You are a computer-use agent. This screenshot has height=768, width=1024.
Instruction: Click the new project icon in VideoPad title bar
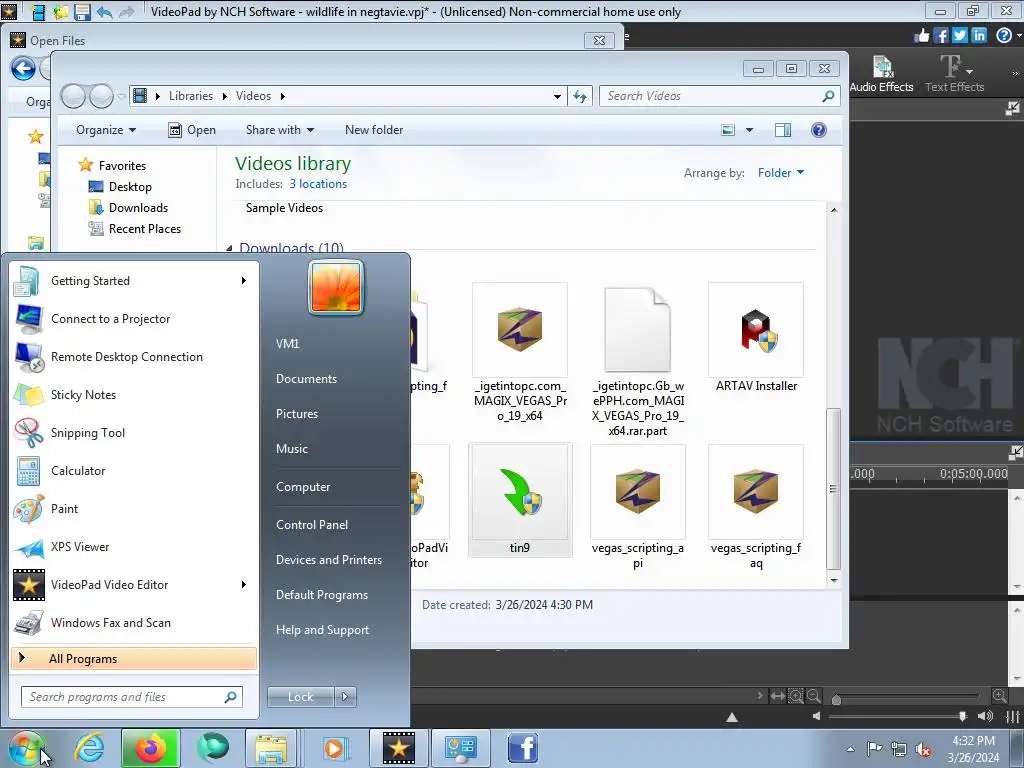point(39,11)
